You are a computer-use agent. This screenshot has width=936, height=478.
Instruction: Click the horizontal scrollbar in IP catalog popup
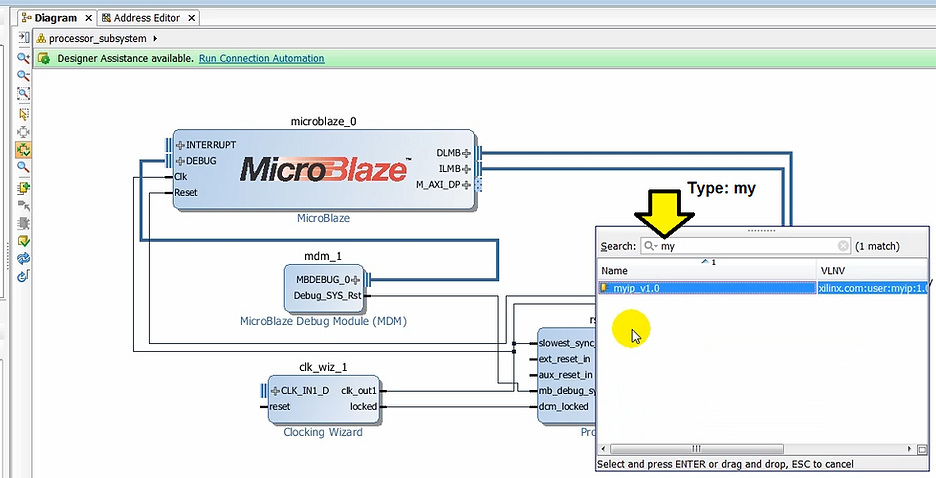click(760, 449)
